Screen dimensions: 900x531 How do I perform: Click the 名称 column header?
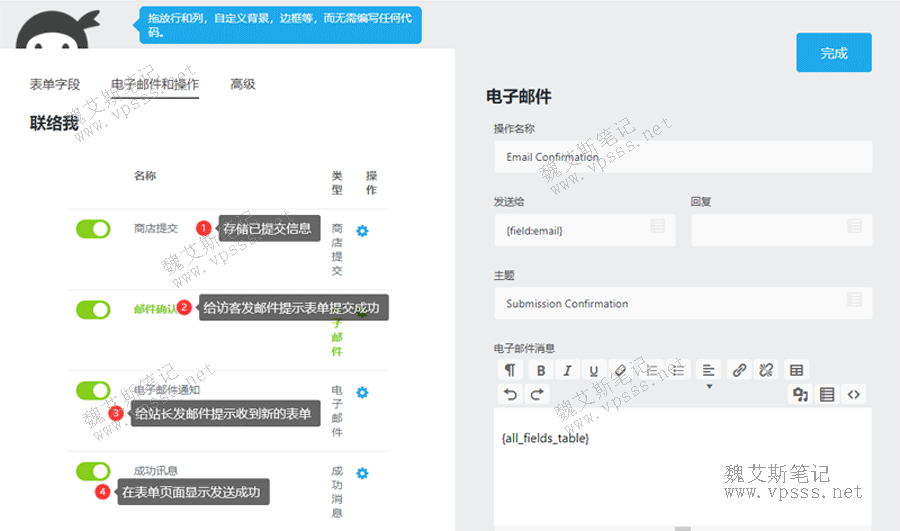click(145, 176)
